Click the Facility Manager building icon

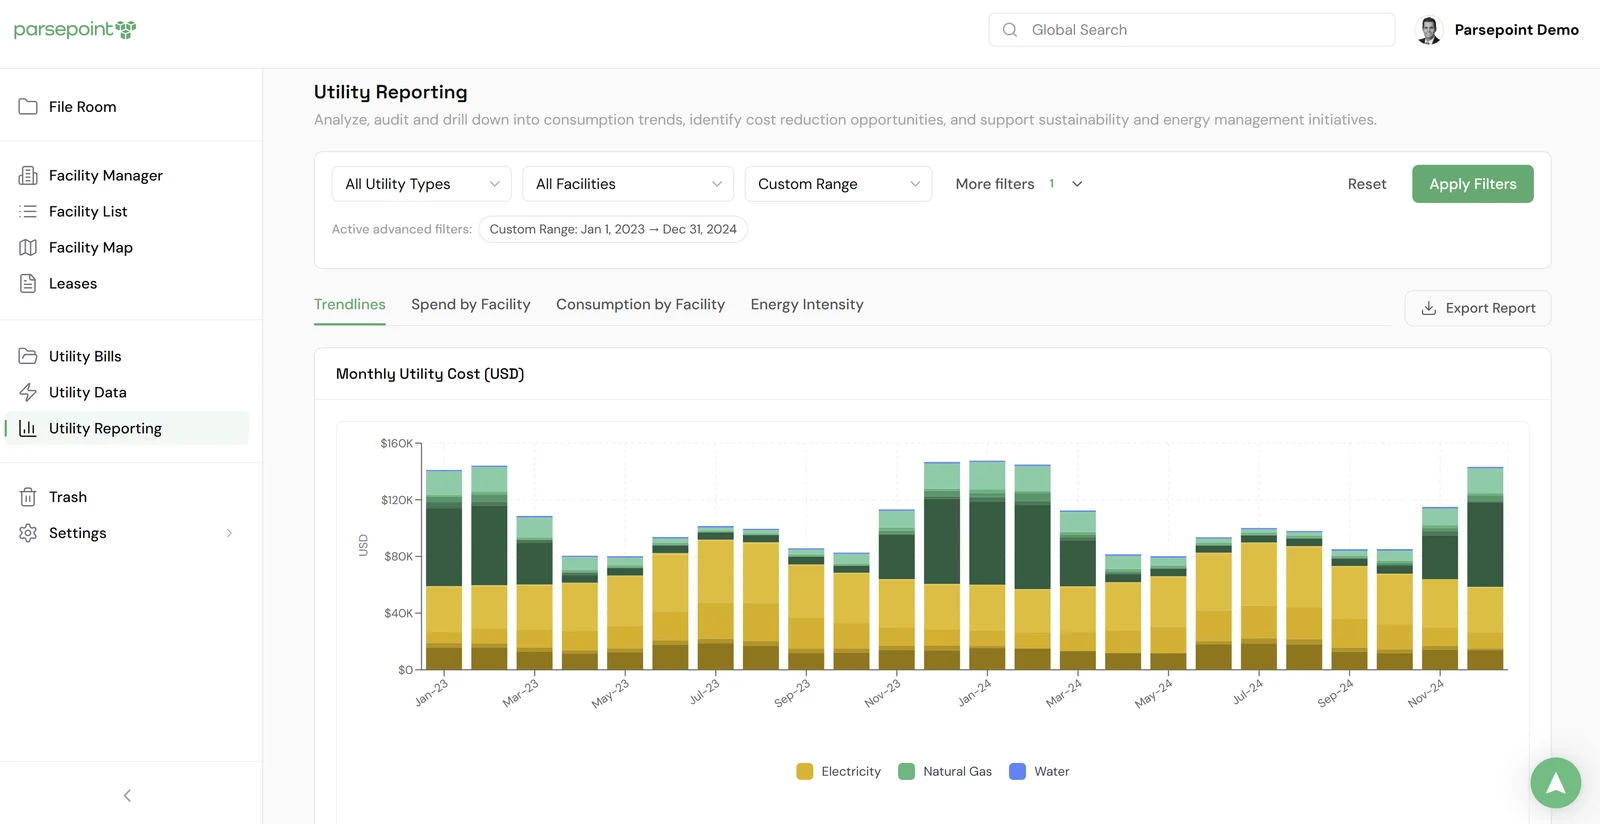click(x=28, y=175)
